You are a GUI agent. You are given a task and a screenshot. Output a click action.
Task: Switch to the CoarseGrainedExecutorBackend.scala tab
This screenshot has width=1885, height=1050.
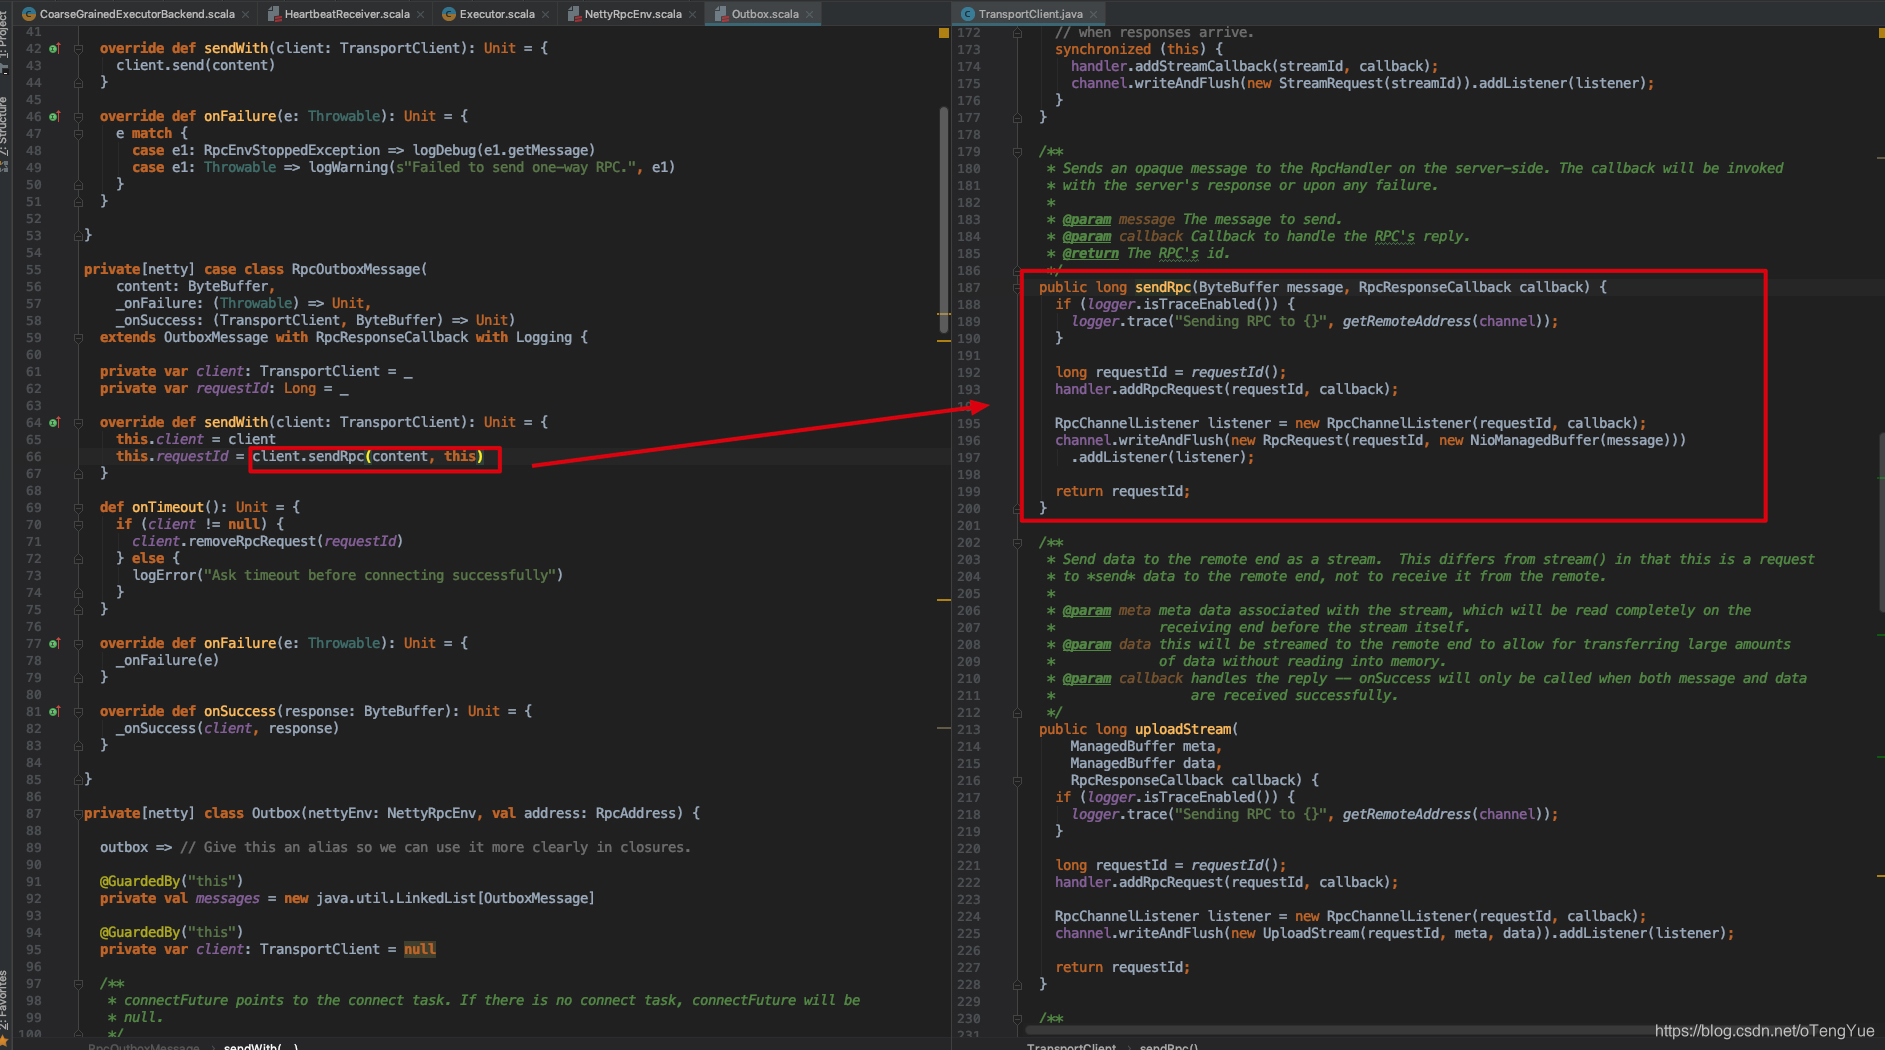pyautogui.click(x=137, y=14)
